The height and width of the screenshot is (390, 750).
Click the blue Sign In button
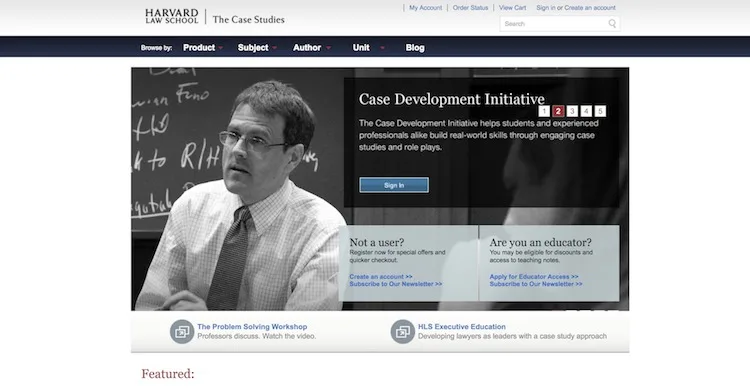(x=394, y=185)
